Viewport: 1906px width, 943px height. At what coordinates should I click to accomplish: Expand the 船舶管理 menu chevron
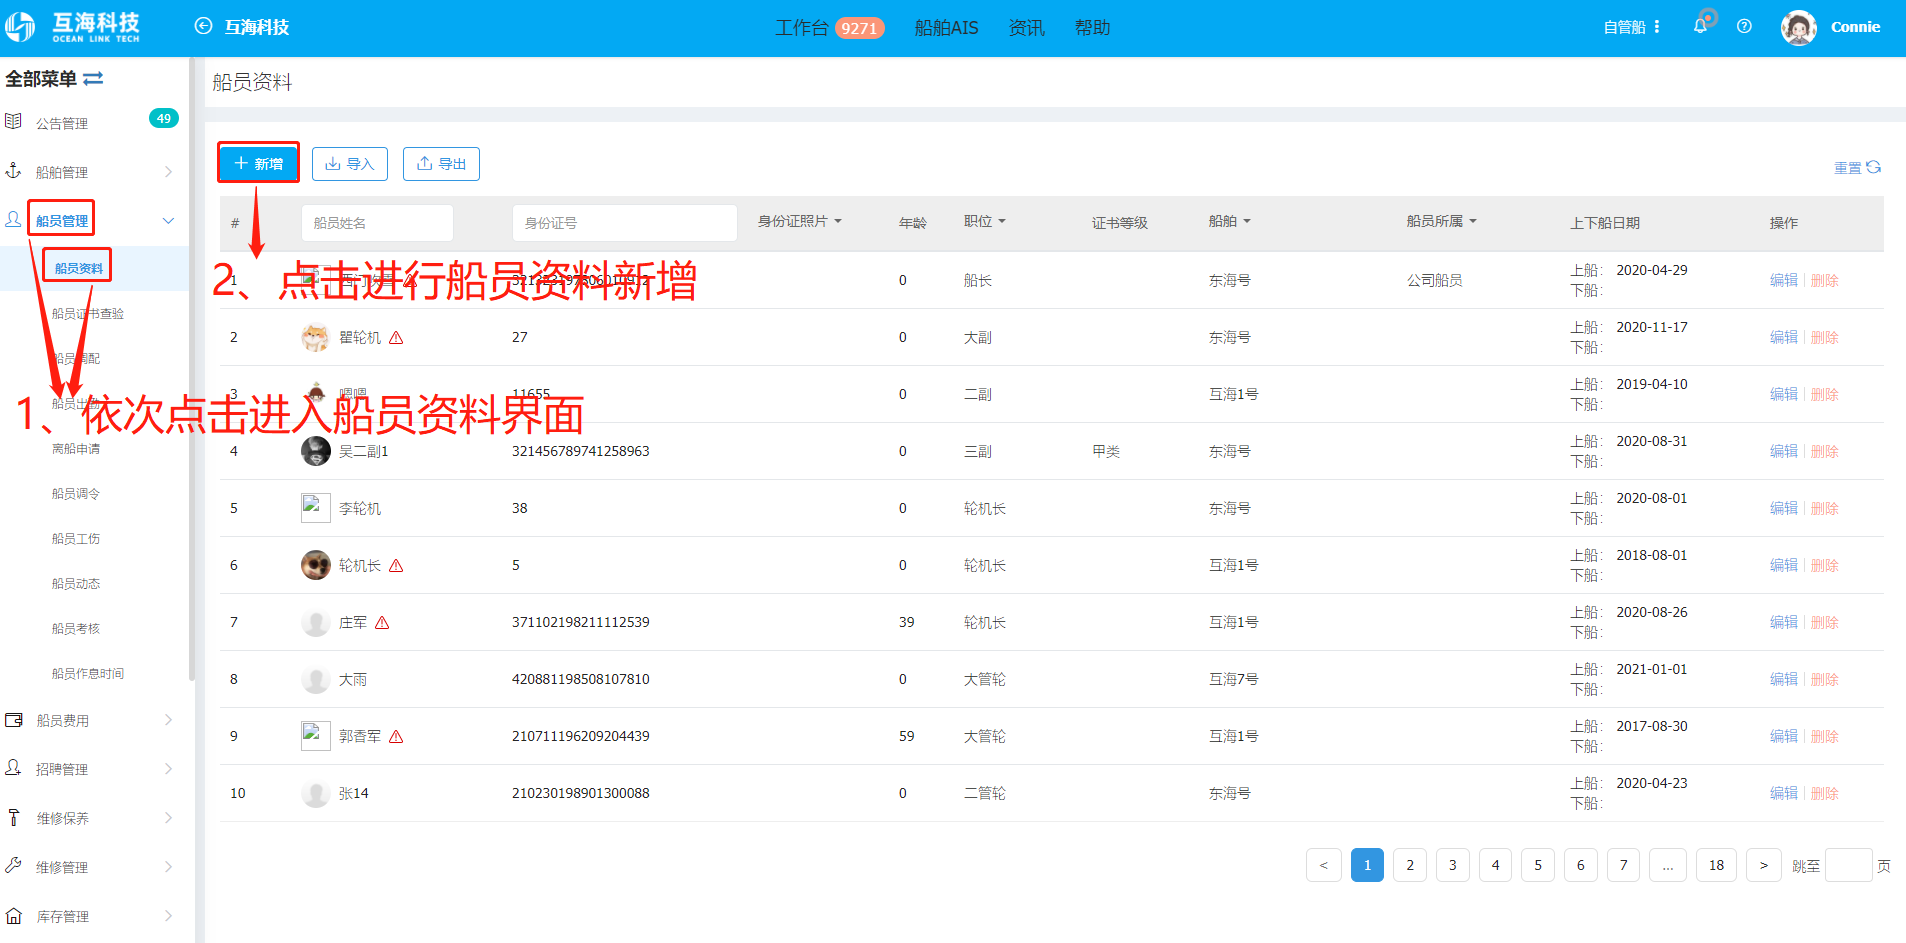(168, 172)
